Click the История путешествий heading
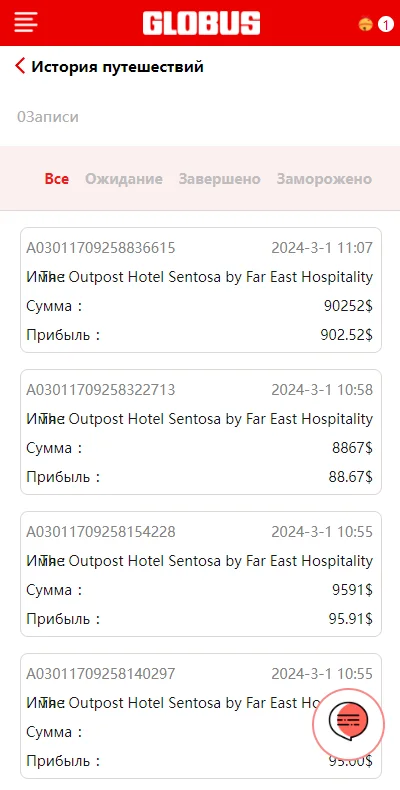Screen dimensions: 400x790 pyautogui.click(x=117, y=66)
